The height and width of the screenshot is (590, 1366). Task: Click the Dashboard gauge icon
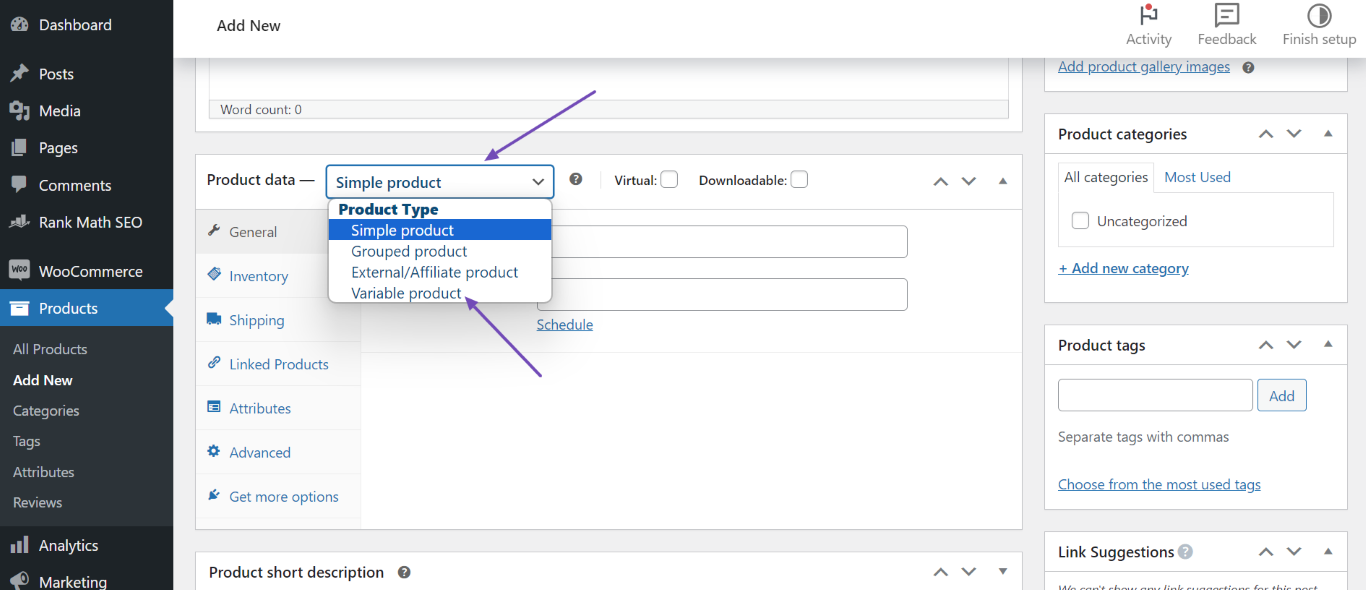coord(19,25)
